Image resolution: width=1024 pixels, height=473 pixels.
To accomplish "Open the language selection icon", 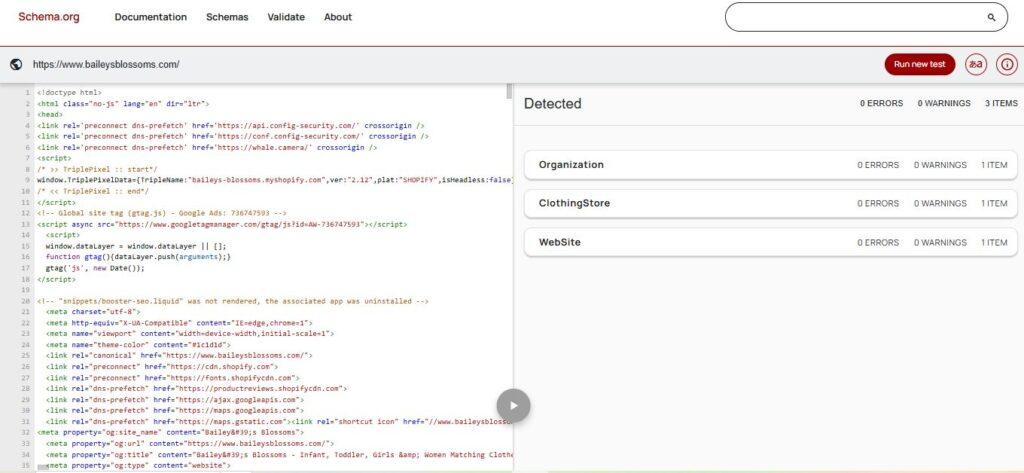I will (976, 65).
